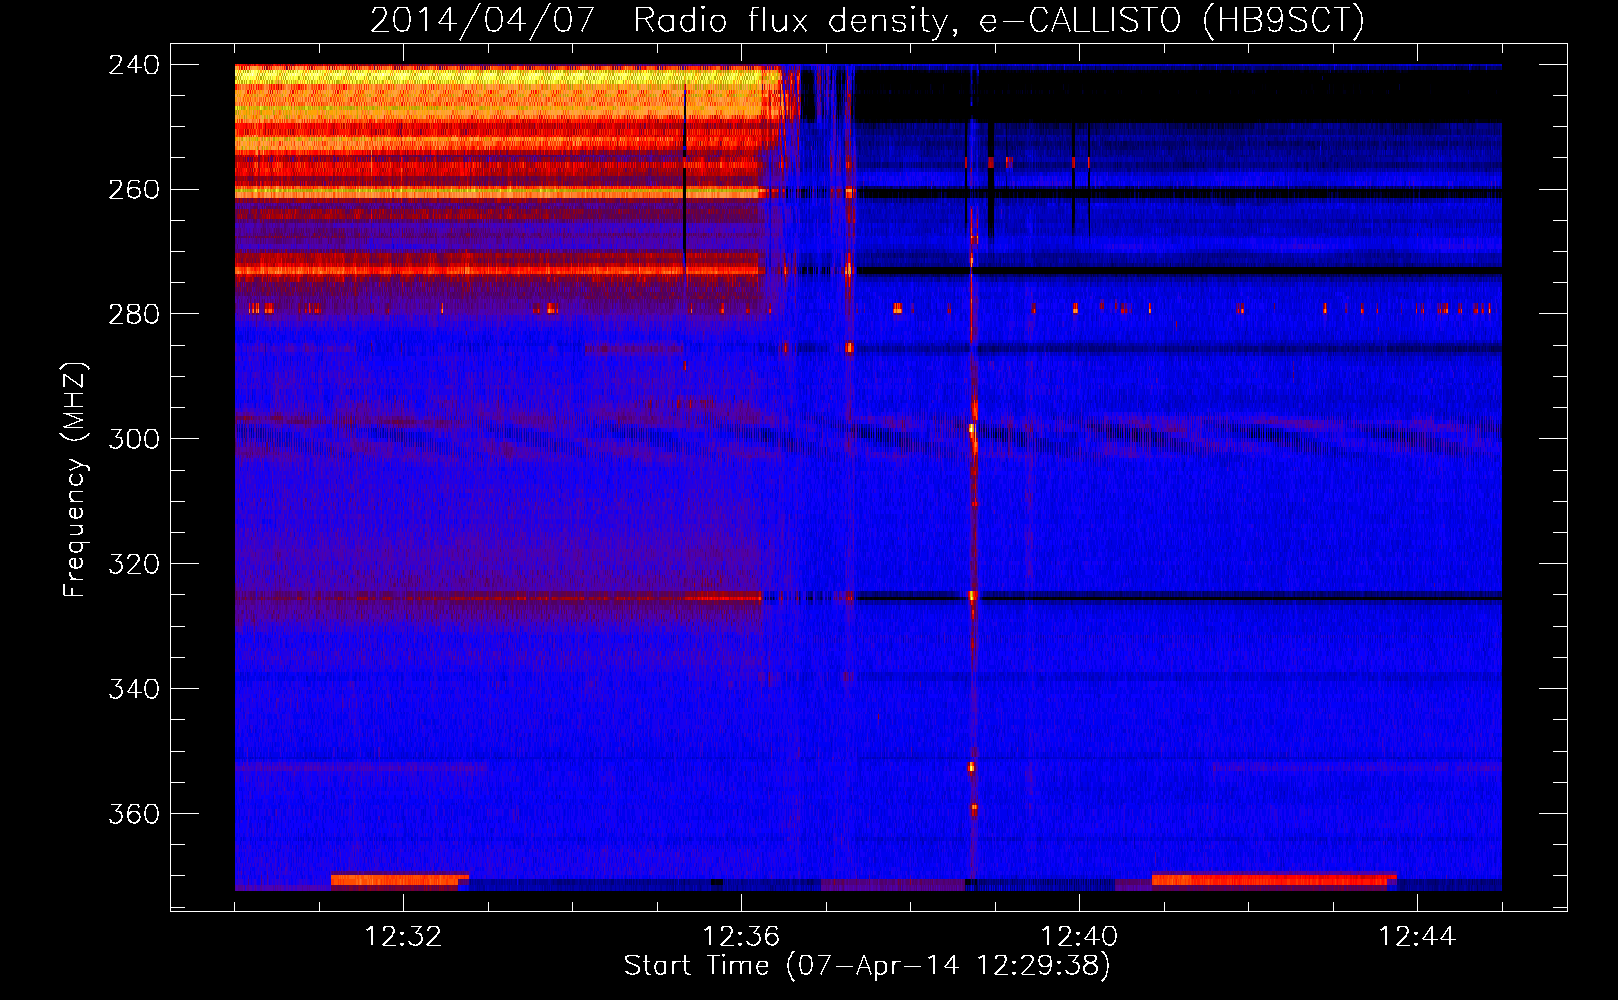Click the 'Frequency (MHZ)' y-axis label
The width and height of the screenshot is (1618, 1000).
click(75, 480)
